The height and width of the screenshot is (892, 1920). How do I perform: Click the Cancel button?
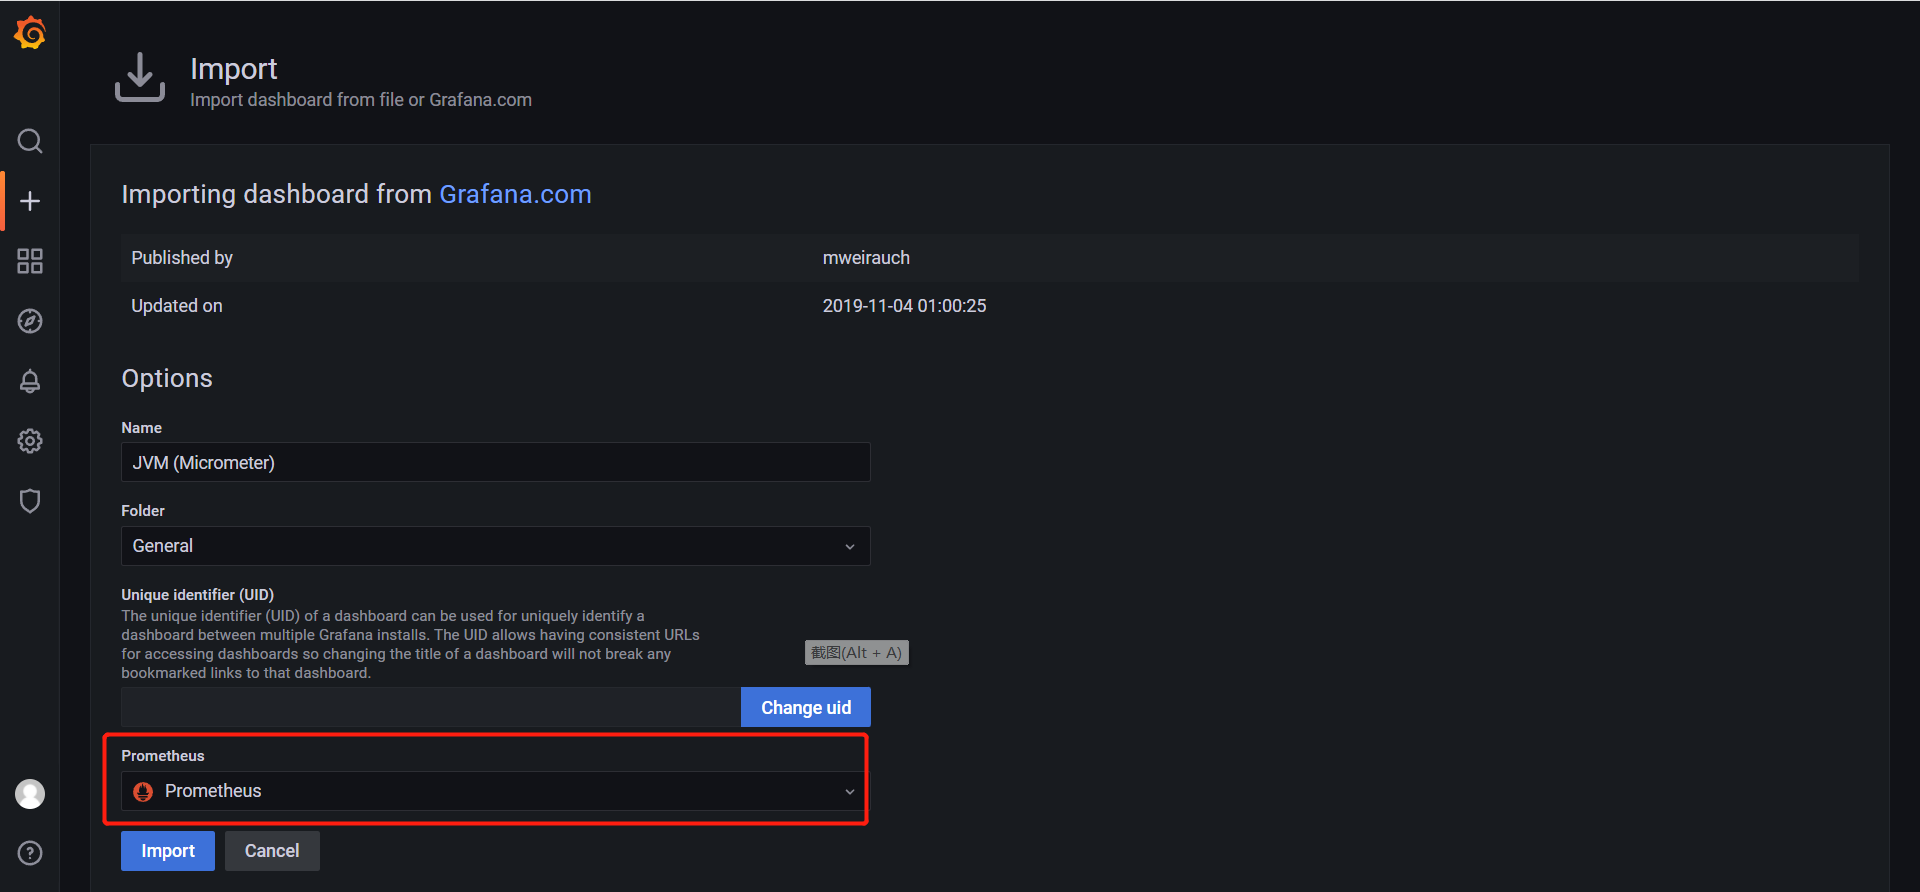tap(272, 851)
